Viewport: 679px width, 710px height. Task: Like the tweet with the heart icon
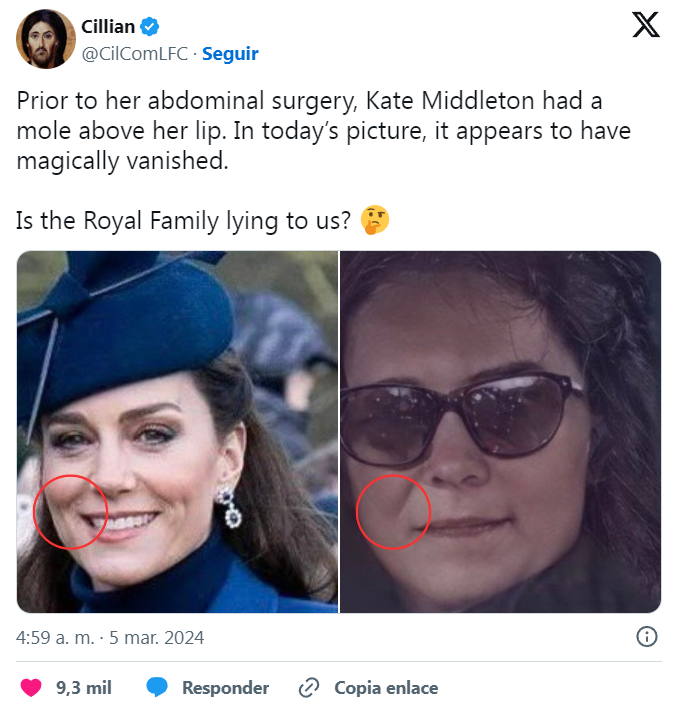click(x=32, y=688)
